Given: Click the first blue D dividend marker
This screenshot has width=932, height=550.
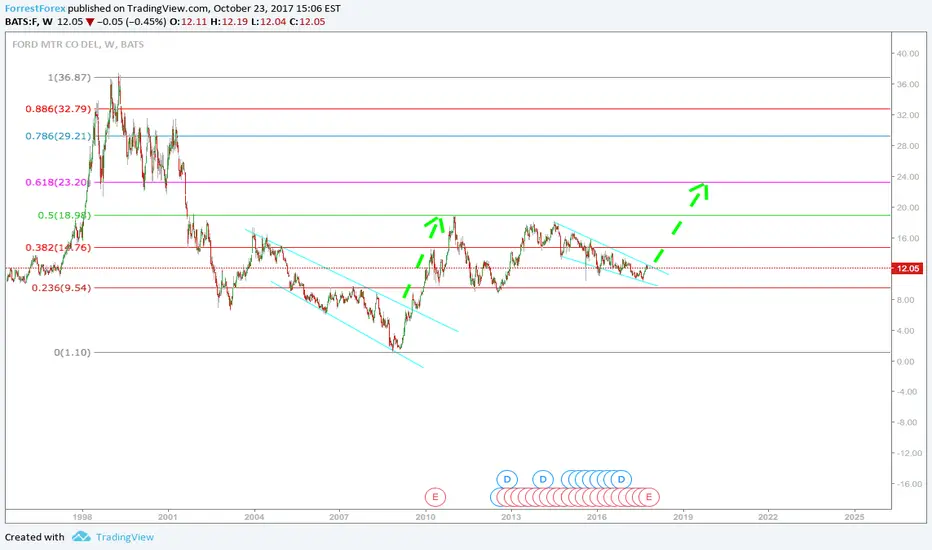Looking at the screenshot, I should click(507, 479).
